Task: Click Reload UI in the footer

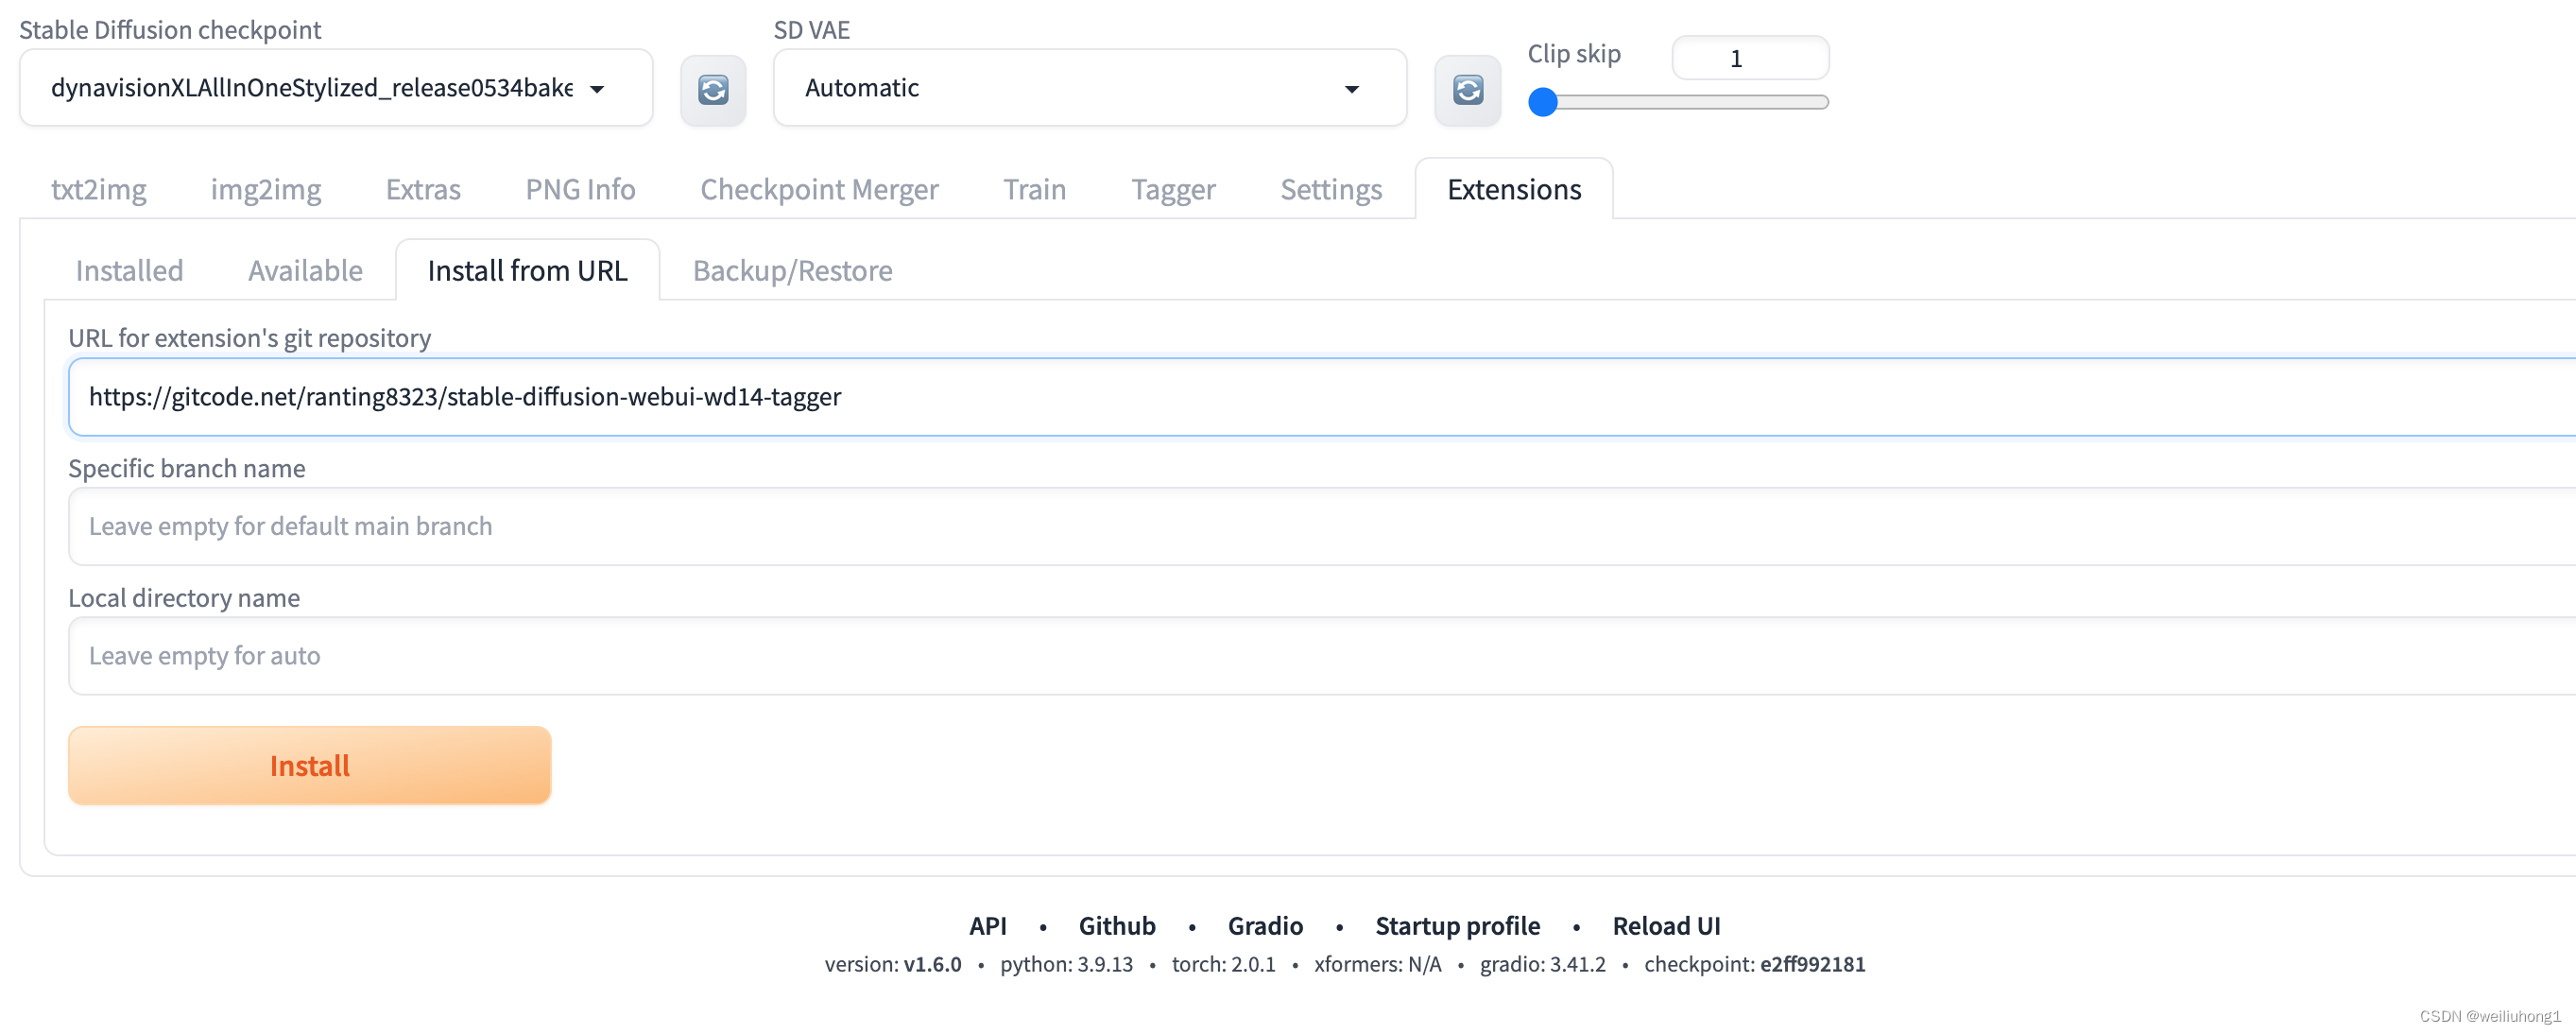Action: tap(1665, 925)
